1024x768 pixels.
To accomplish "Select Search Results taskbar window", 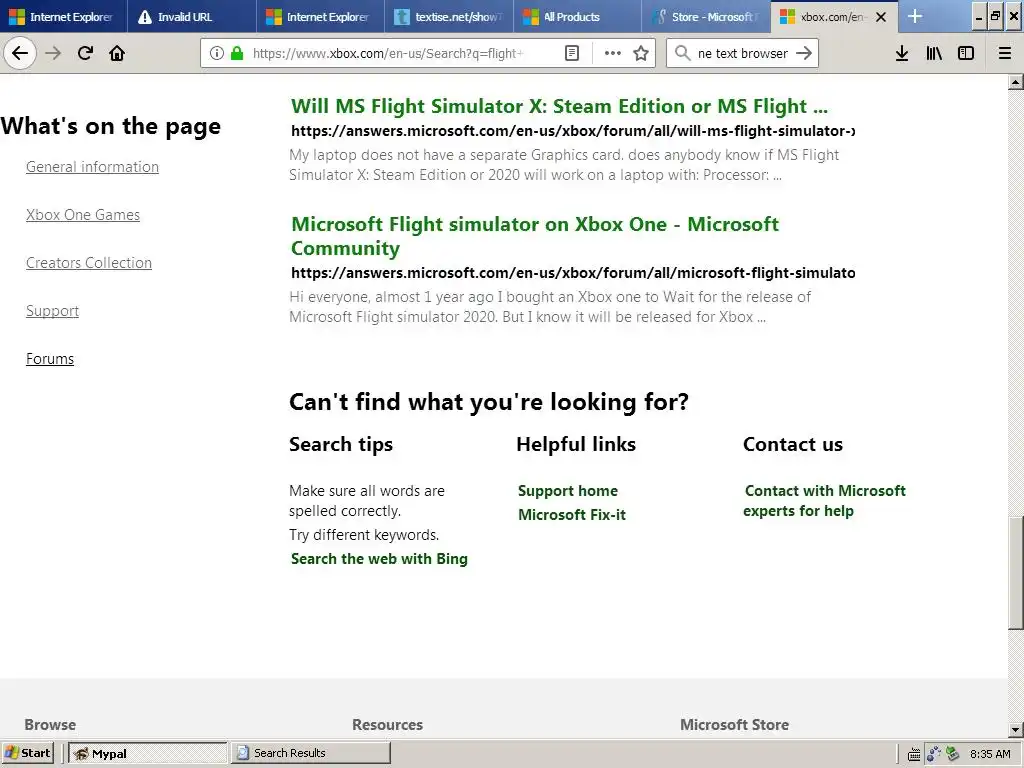I will point(311,753).
